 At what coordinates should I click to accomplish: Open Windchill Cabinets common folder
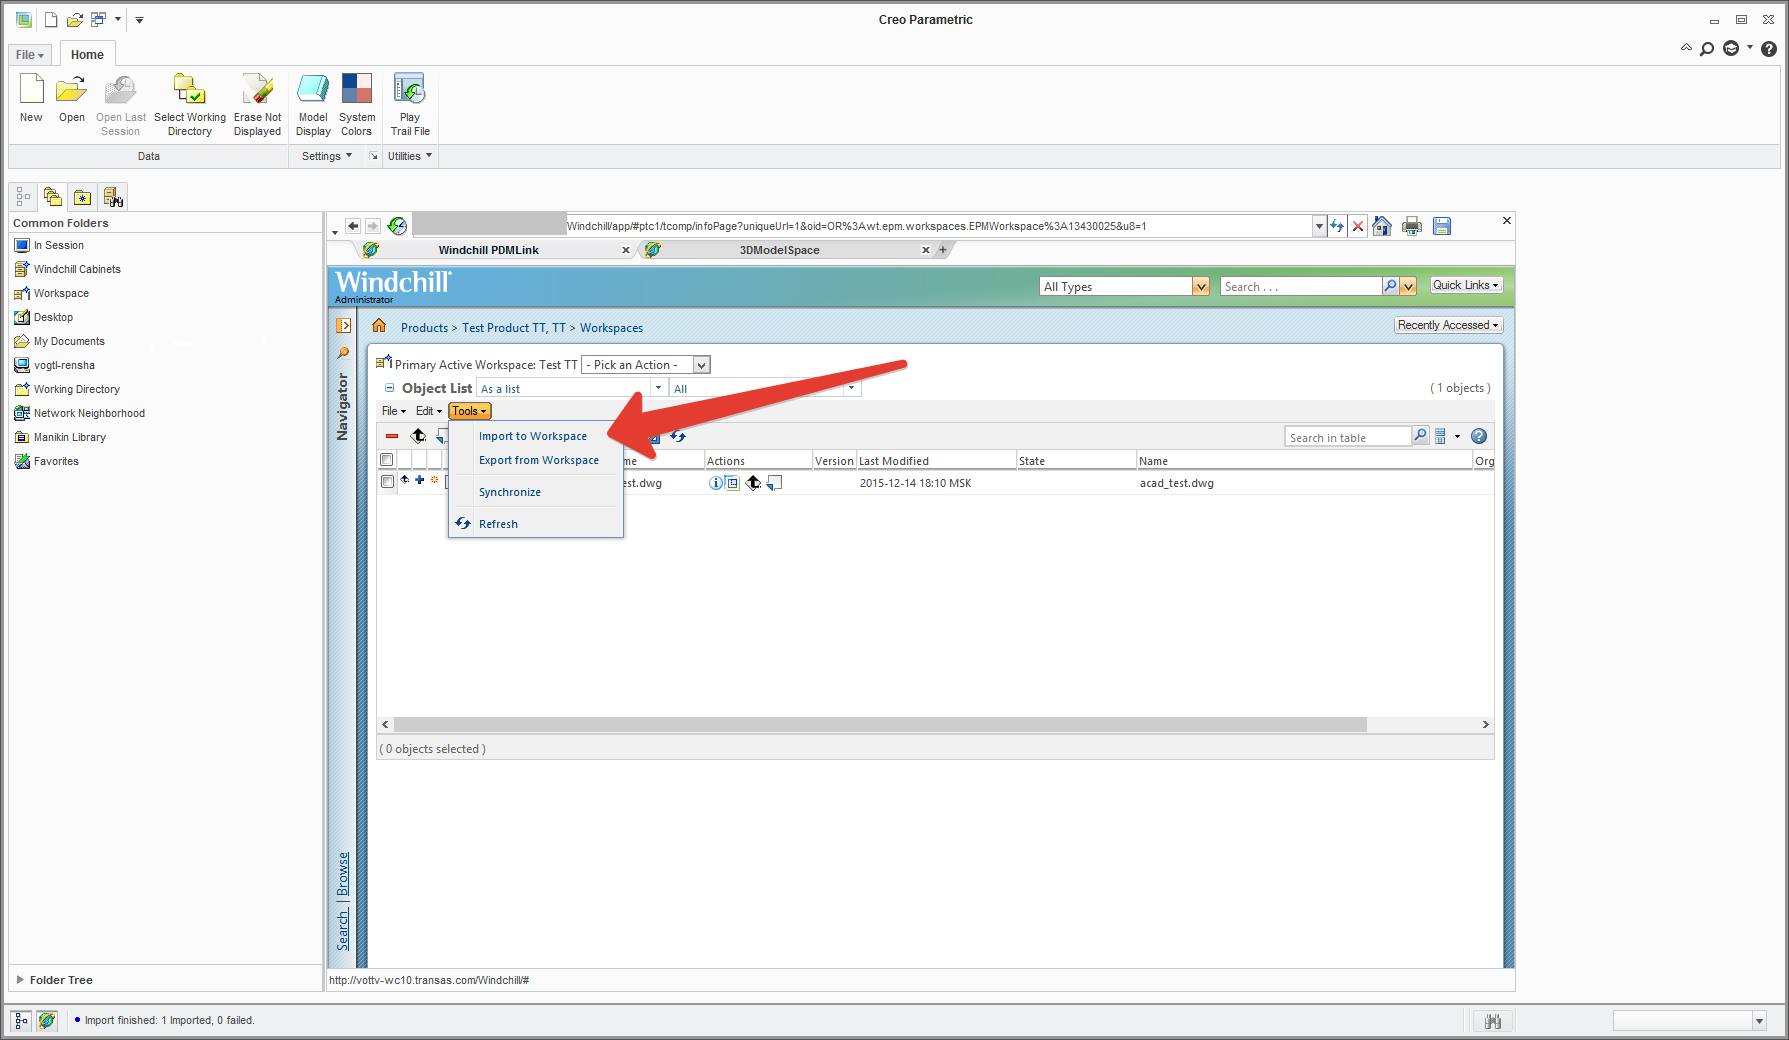pos(77,269)
